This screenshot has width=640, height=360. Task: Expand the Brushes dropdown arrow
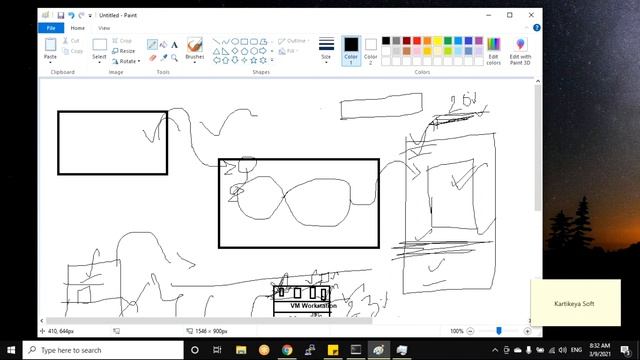pyautogui.click(x=195, y=62)
